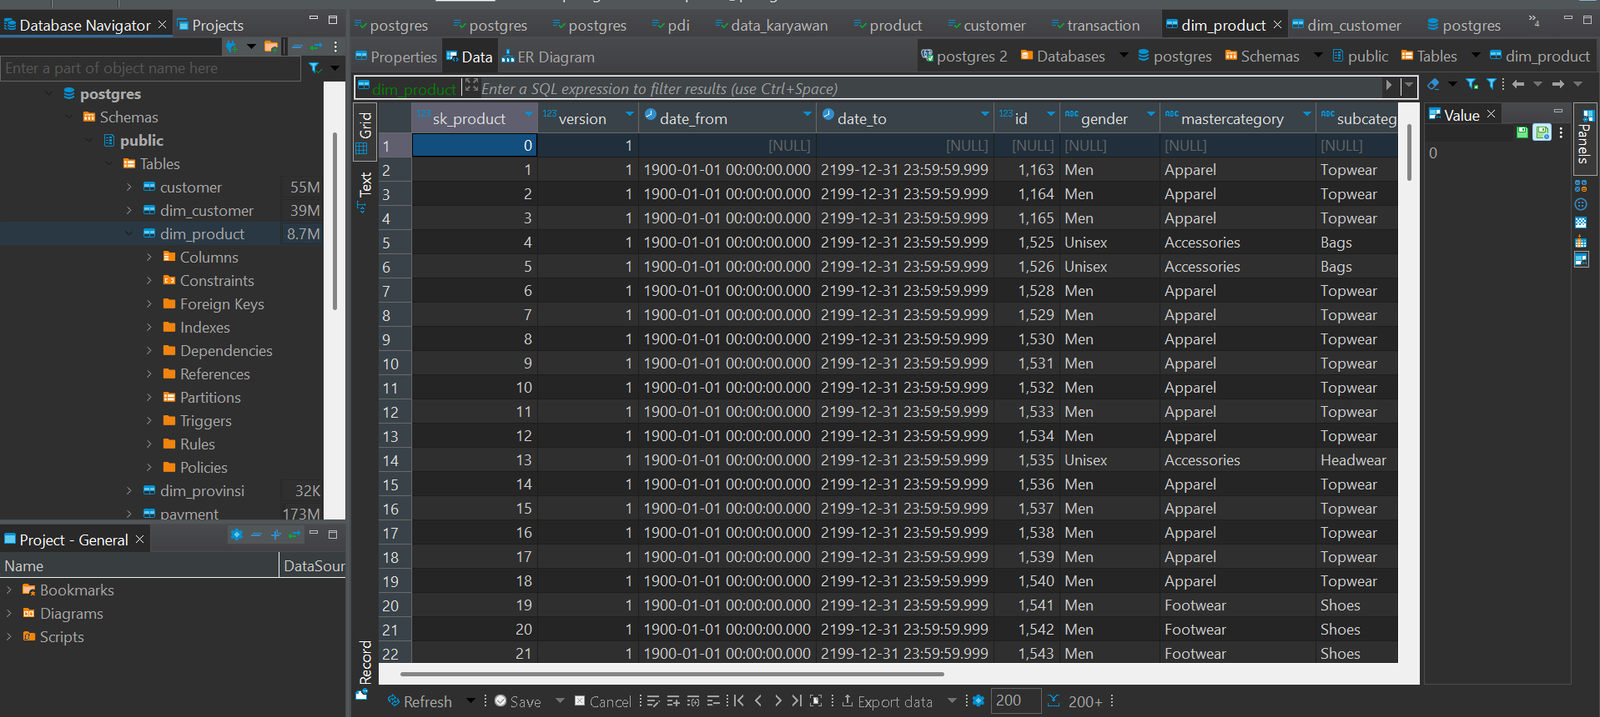
Task: Expand the Columns node under dim_product
Action: [150, 257]
